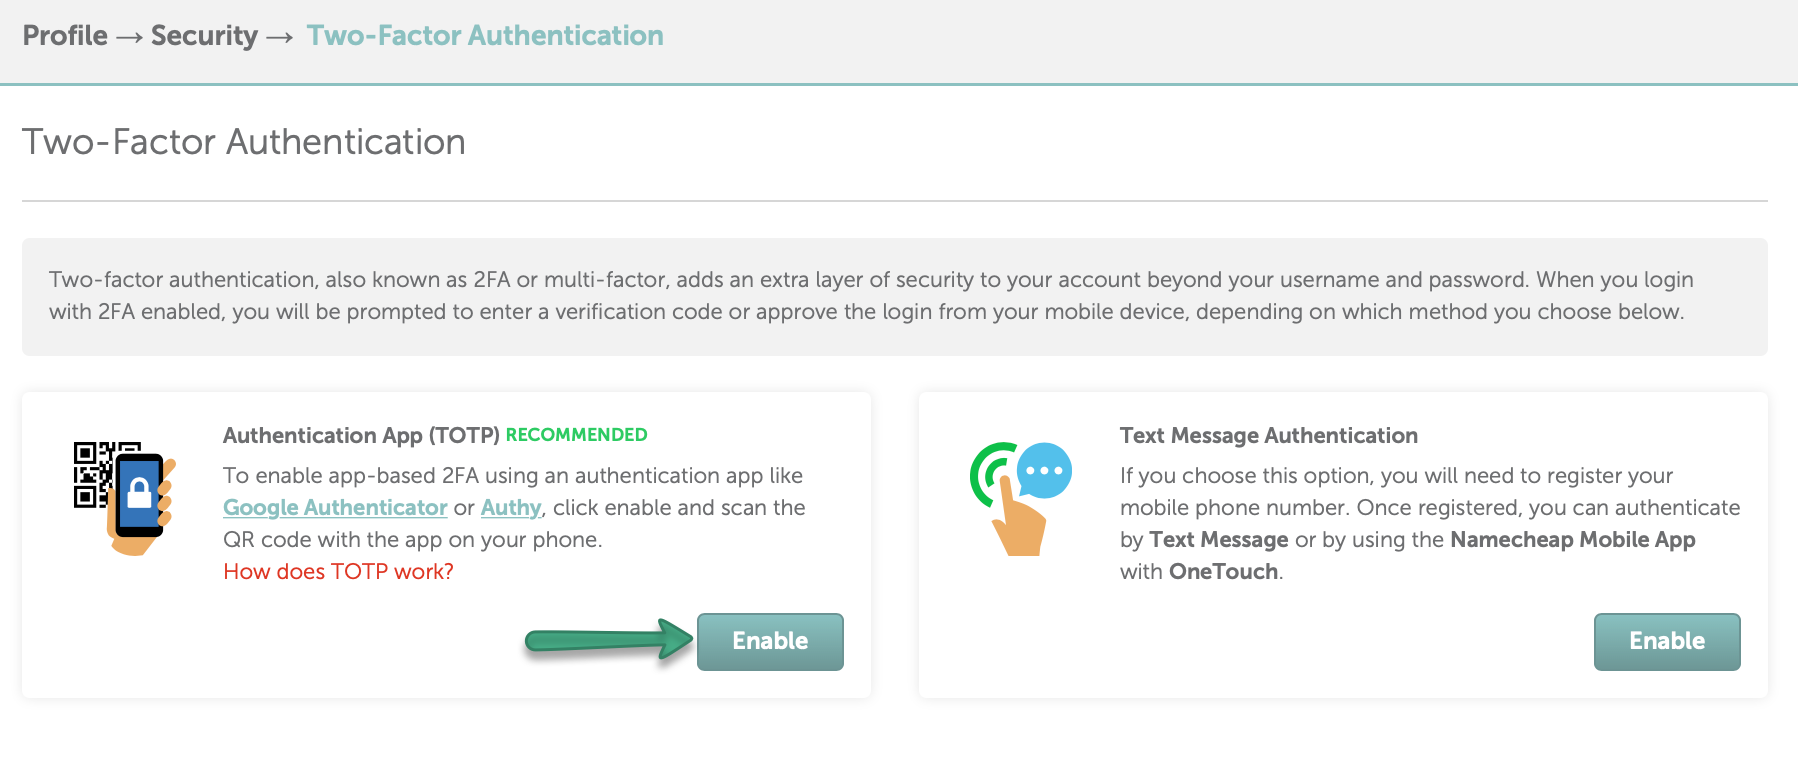Enable Text Message Authentication
This screenshot has width=1798, height=784.
pos(1667,641)
